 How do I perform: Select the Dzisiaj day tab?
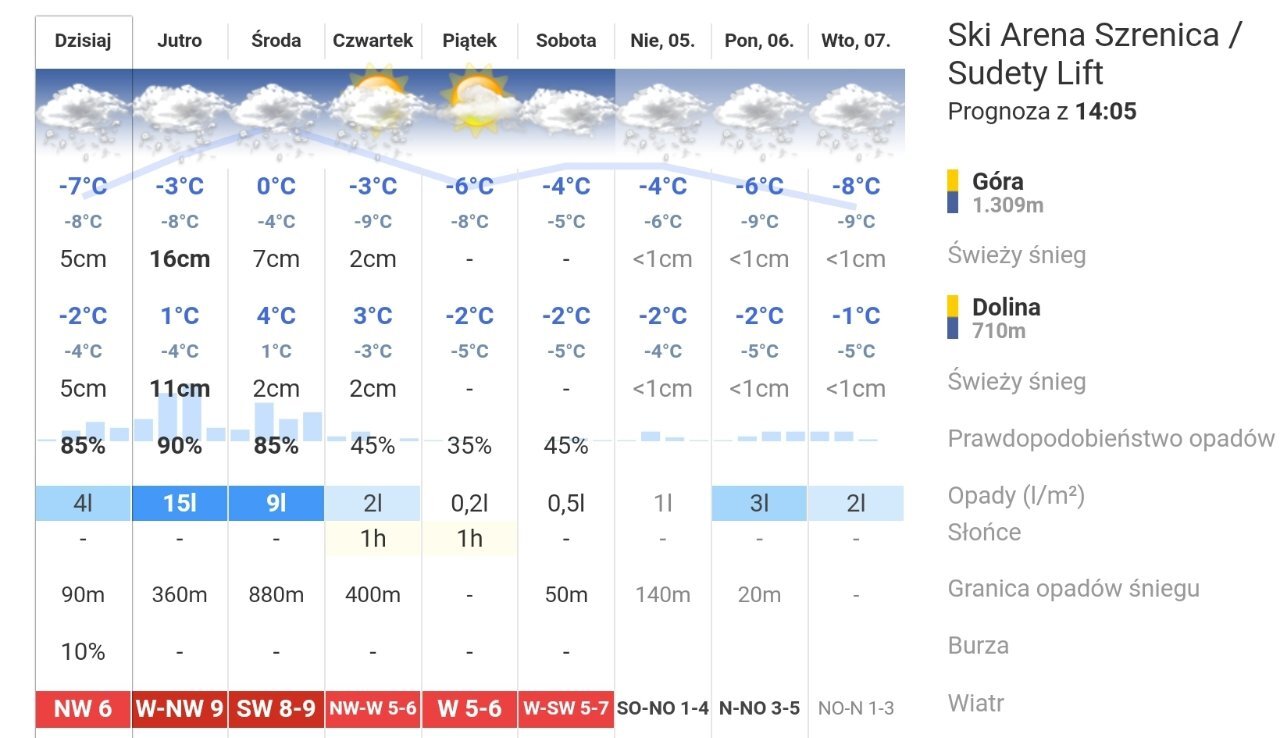click(x=83, y=41)
